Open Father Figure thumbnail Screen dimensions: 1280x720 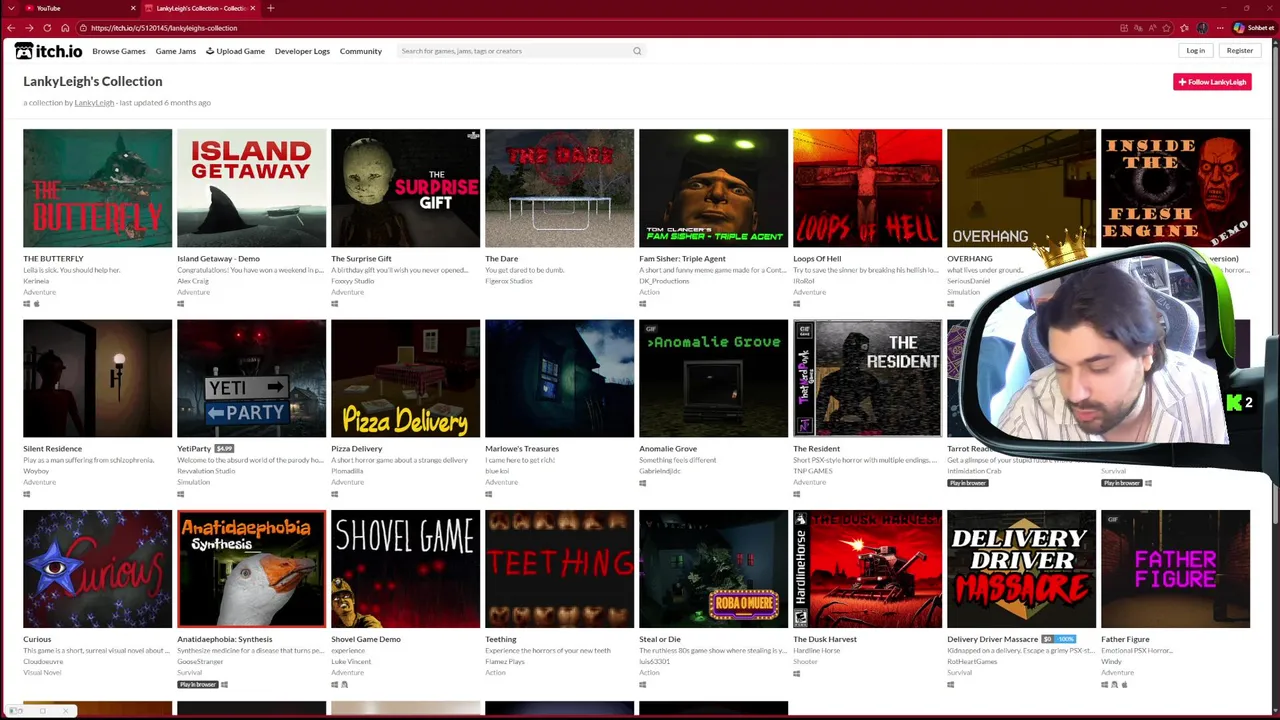(1176, 569)
